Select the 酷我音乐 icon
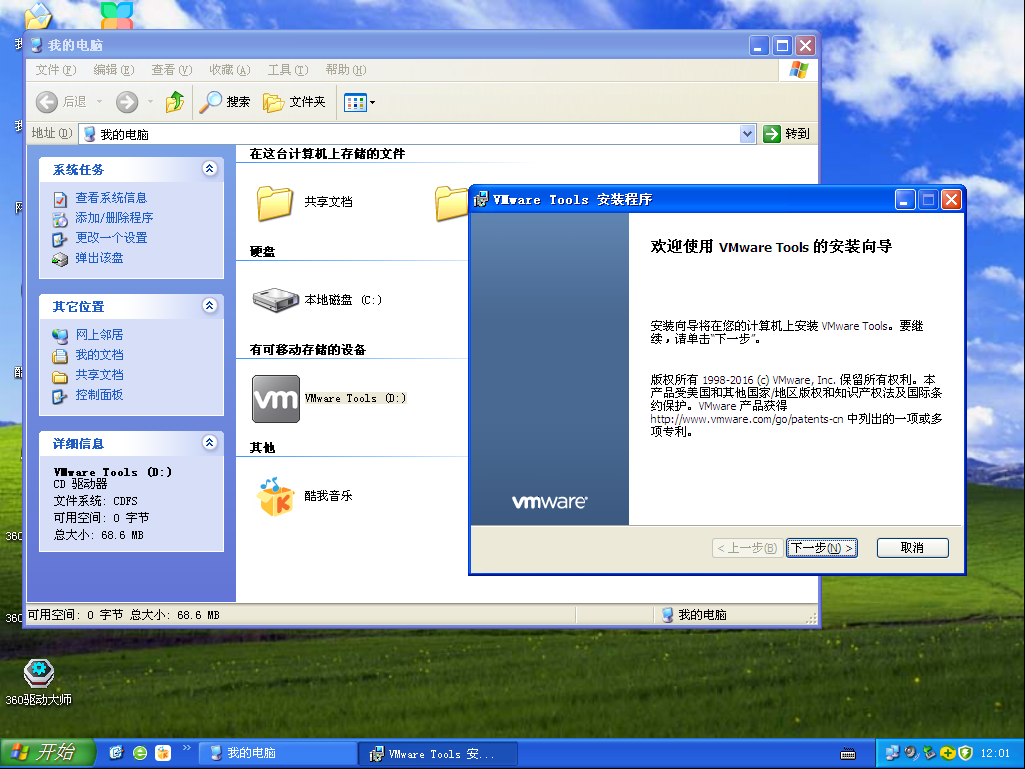The image size is (1025, 769). (x=275, y=496)
